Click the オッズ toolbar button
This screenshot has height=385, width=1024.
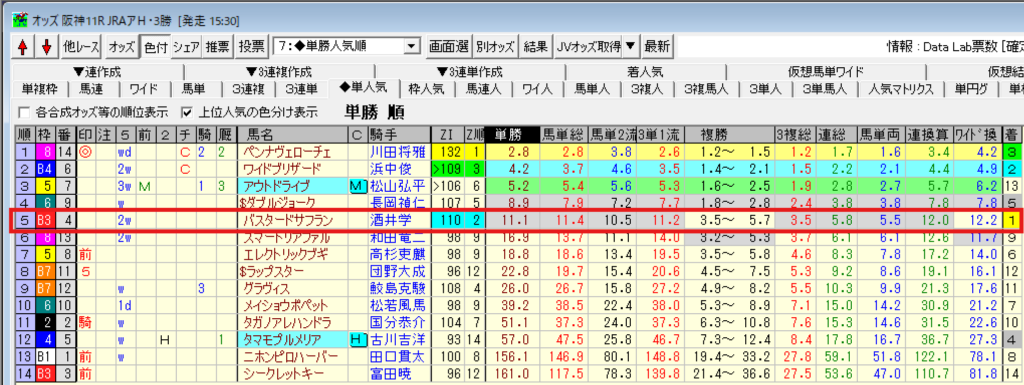pos(122,46)
